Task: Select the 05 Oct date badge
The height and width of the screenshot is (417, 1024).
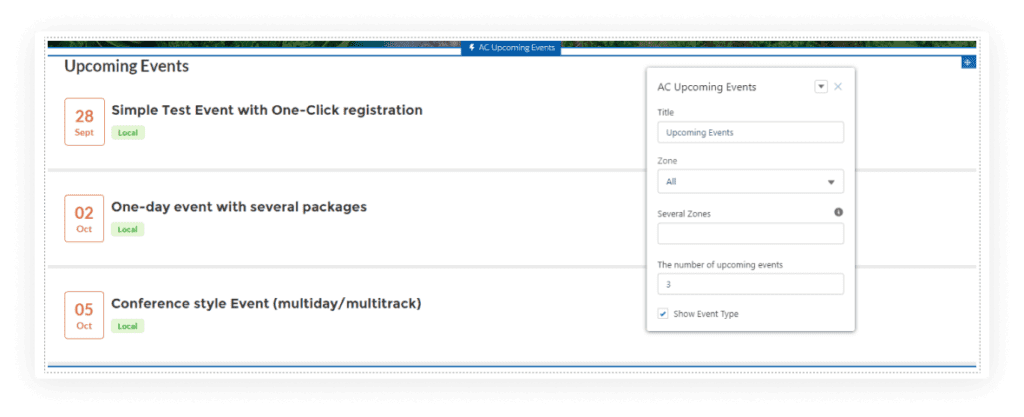Action: coord(84,315)
